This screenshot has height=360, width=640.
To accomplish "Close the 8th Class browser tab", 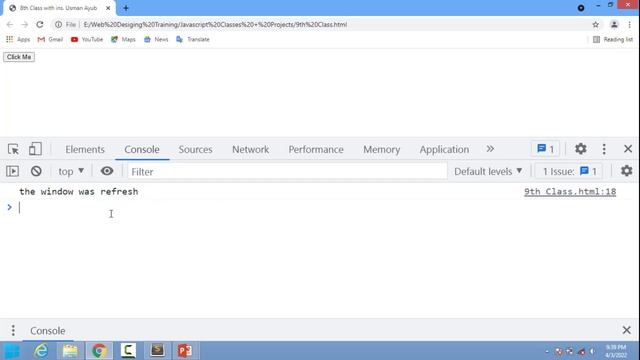I will point(108,8).
